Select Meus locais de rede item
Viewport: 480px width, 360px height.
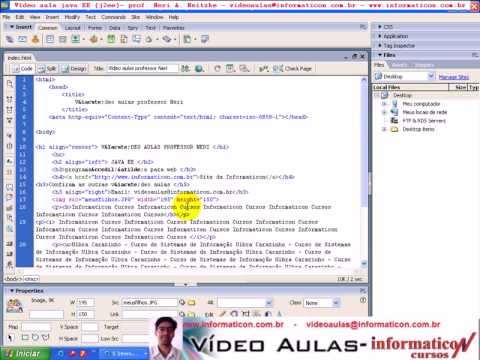click(424, 112)
